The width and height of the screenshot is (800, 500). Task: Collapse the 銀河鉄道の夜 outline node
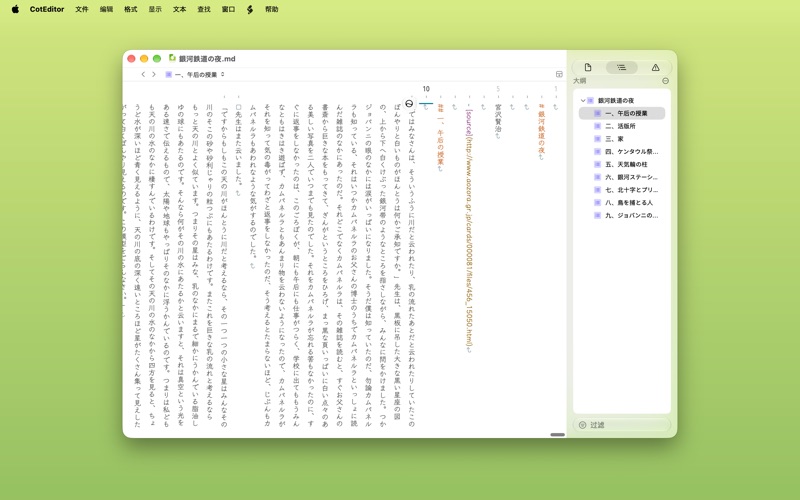point(583,101)
